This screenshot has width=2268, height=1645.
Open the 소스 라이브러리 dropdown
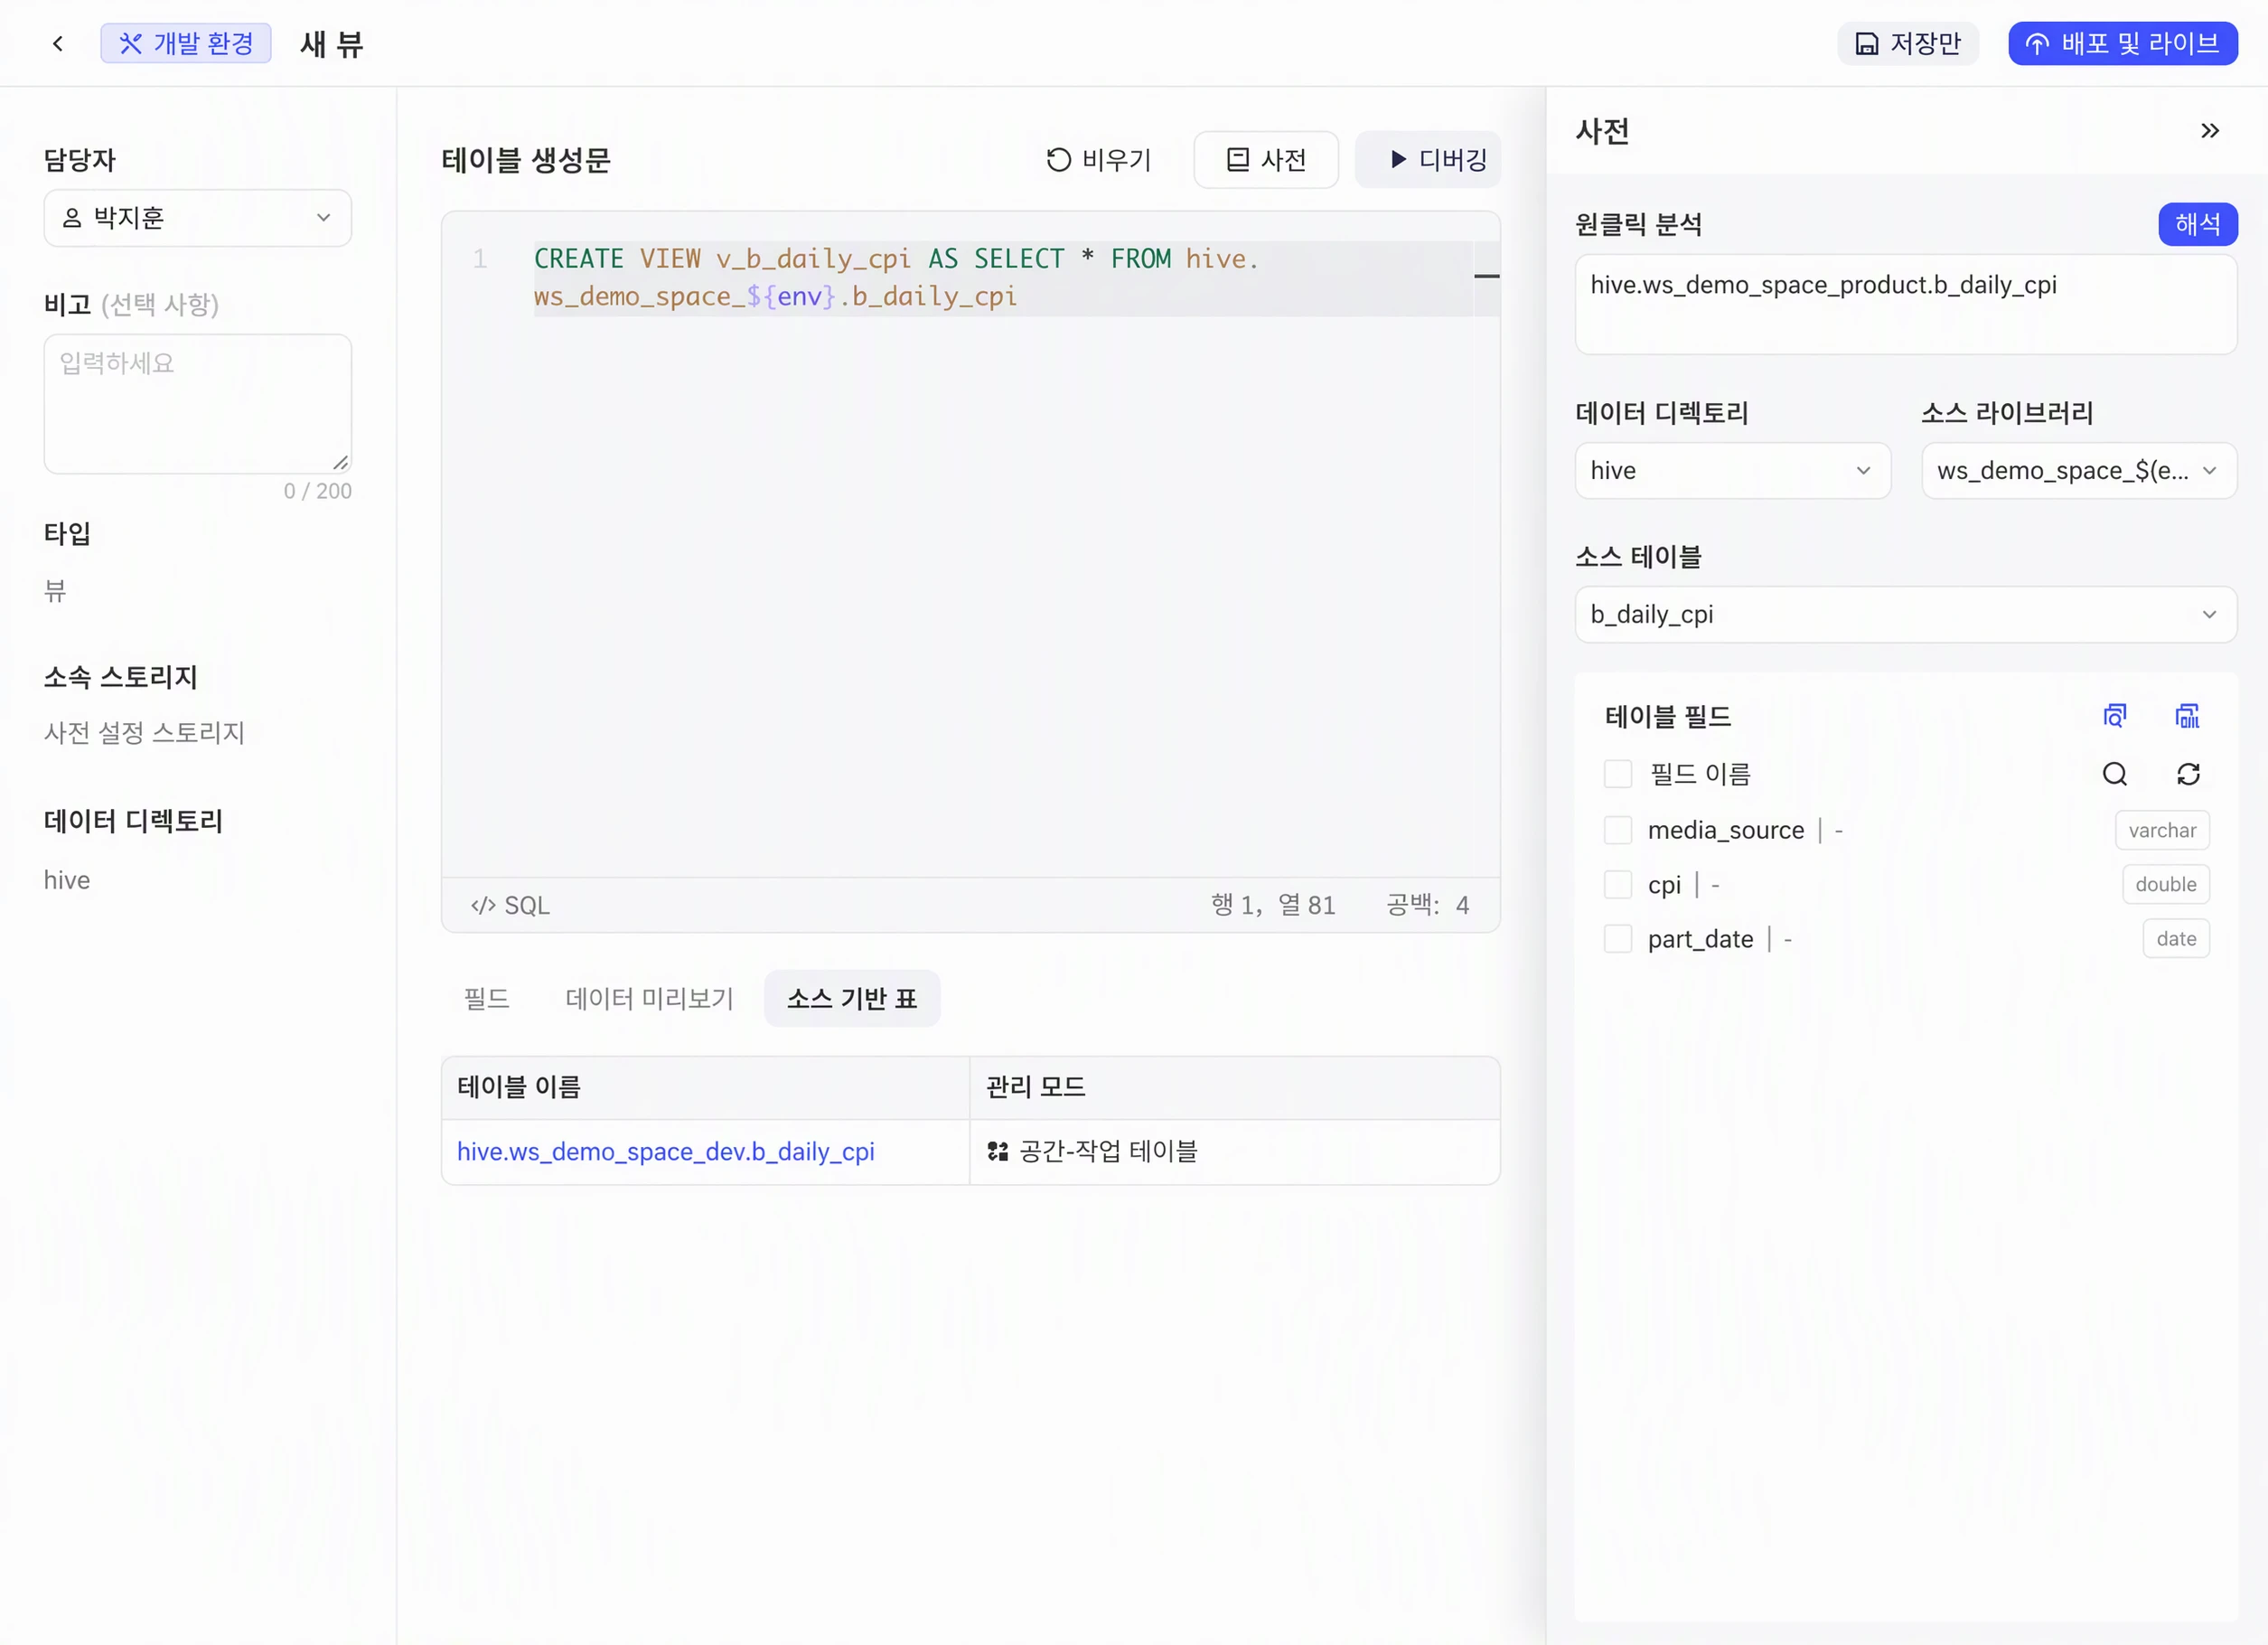pos(2079,471)
